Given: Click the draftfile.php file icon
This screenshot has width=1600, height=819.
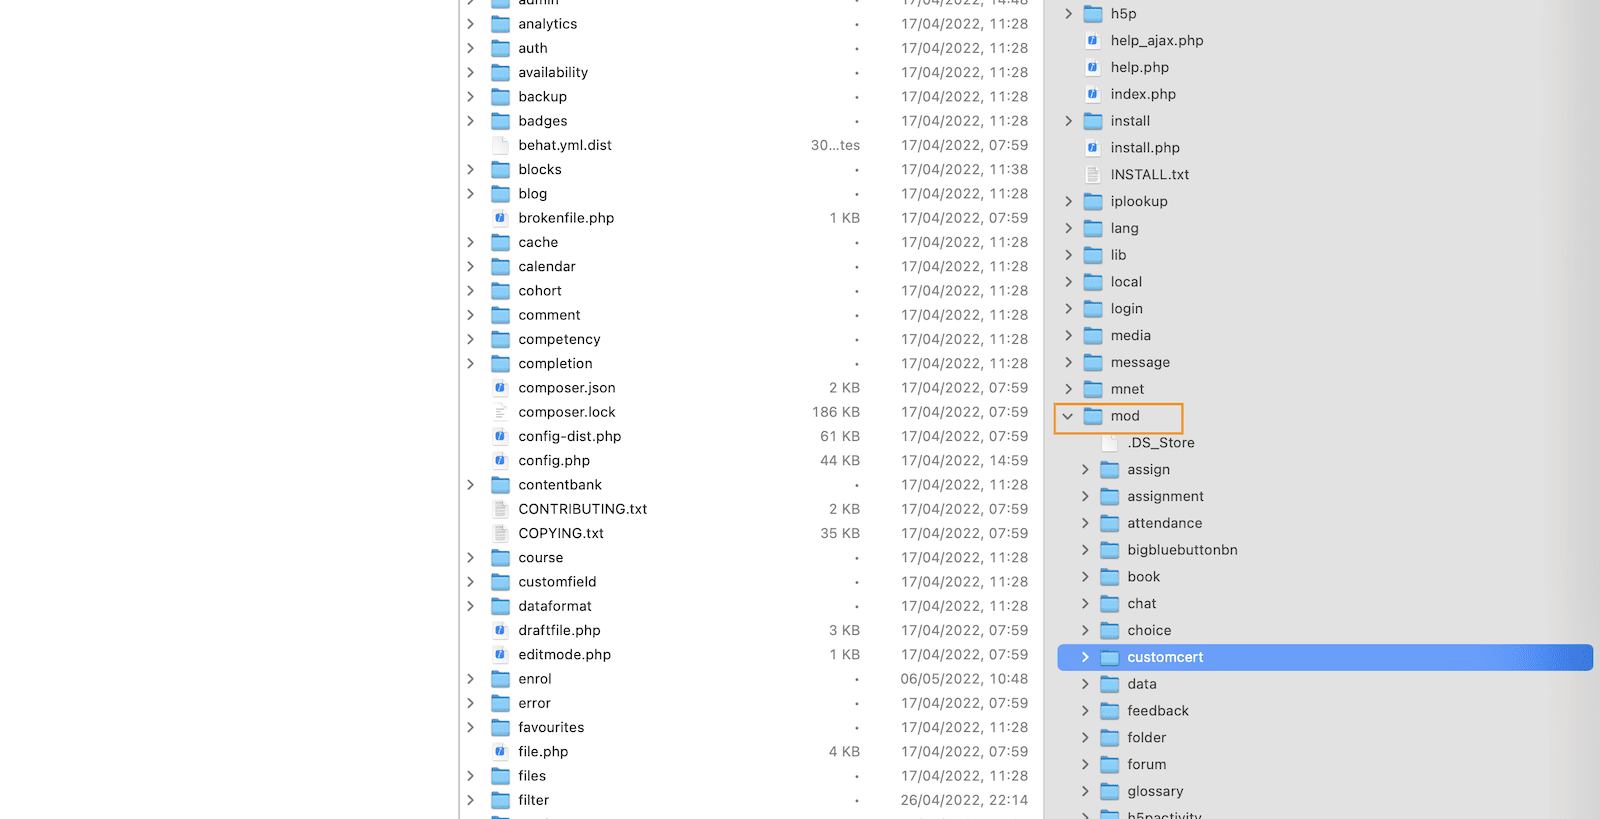Looking at the screenshot, I should point(500,630).
